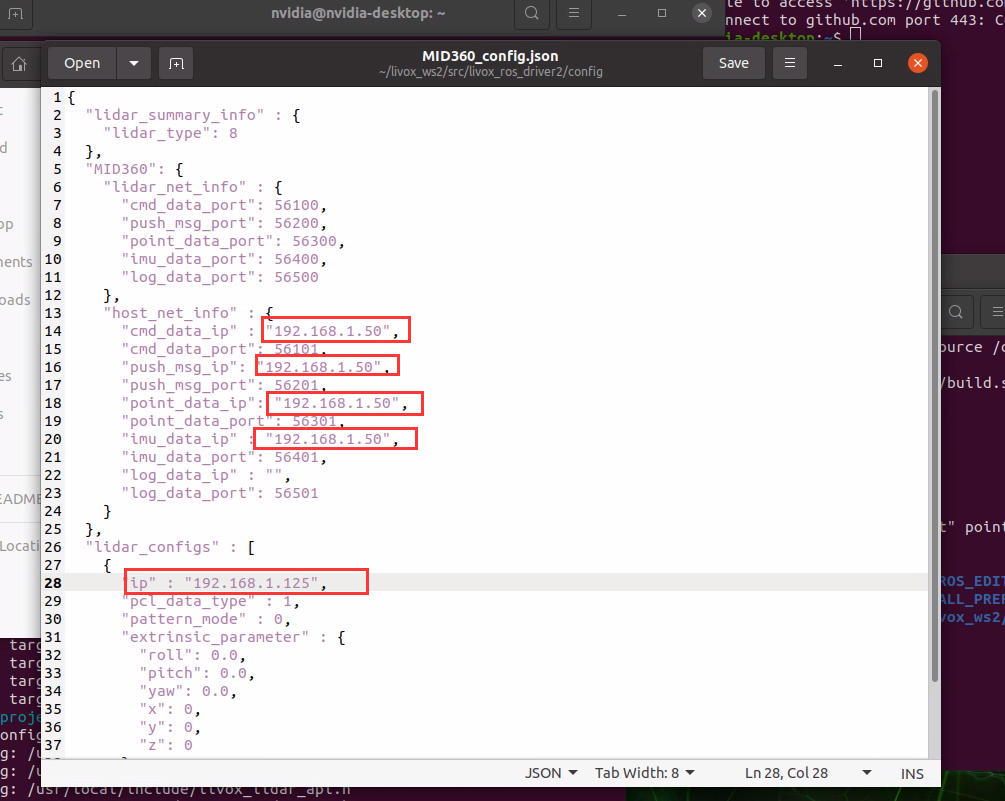Click the "log_data_port": 56501 line
Image resolution: width=1005 pixels, height=801 pixels.
click(x=220, y=493)
